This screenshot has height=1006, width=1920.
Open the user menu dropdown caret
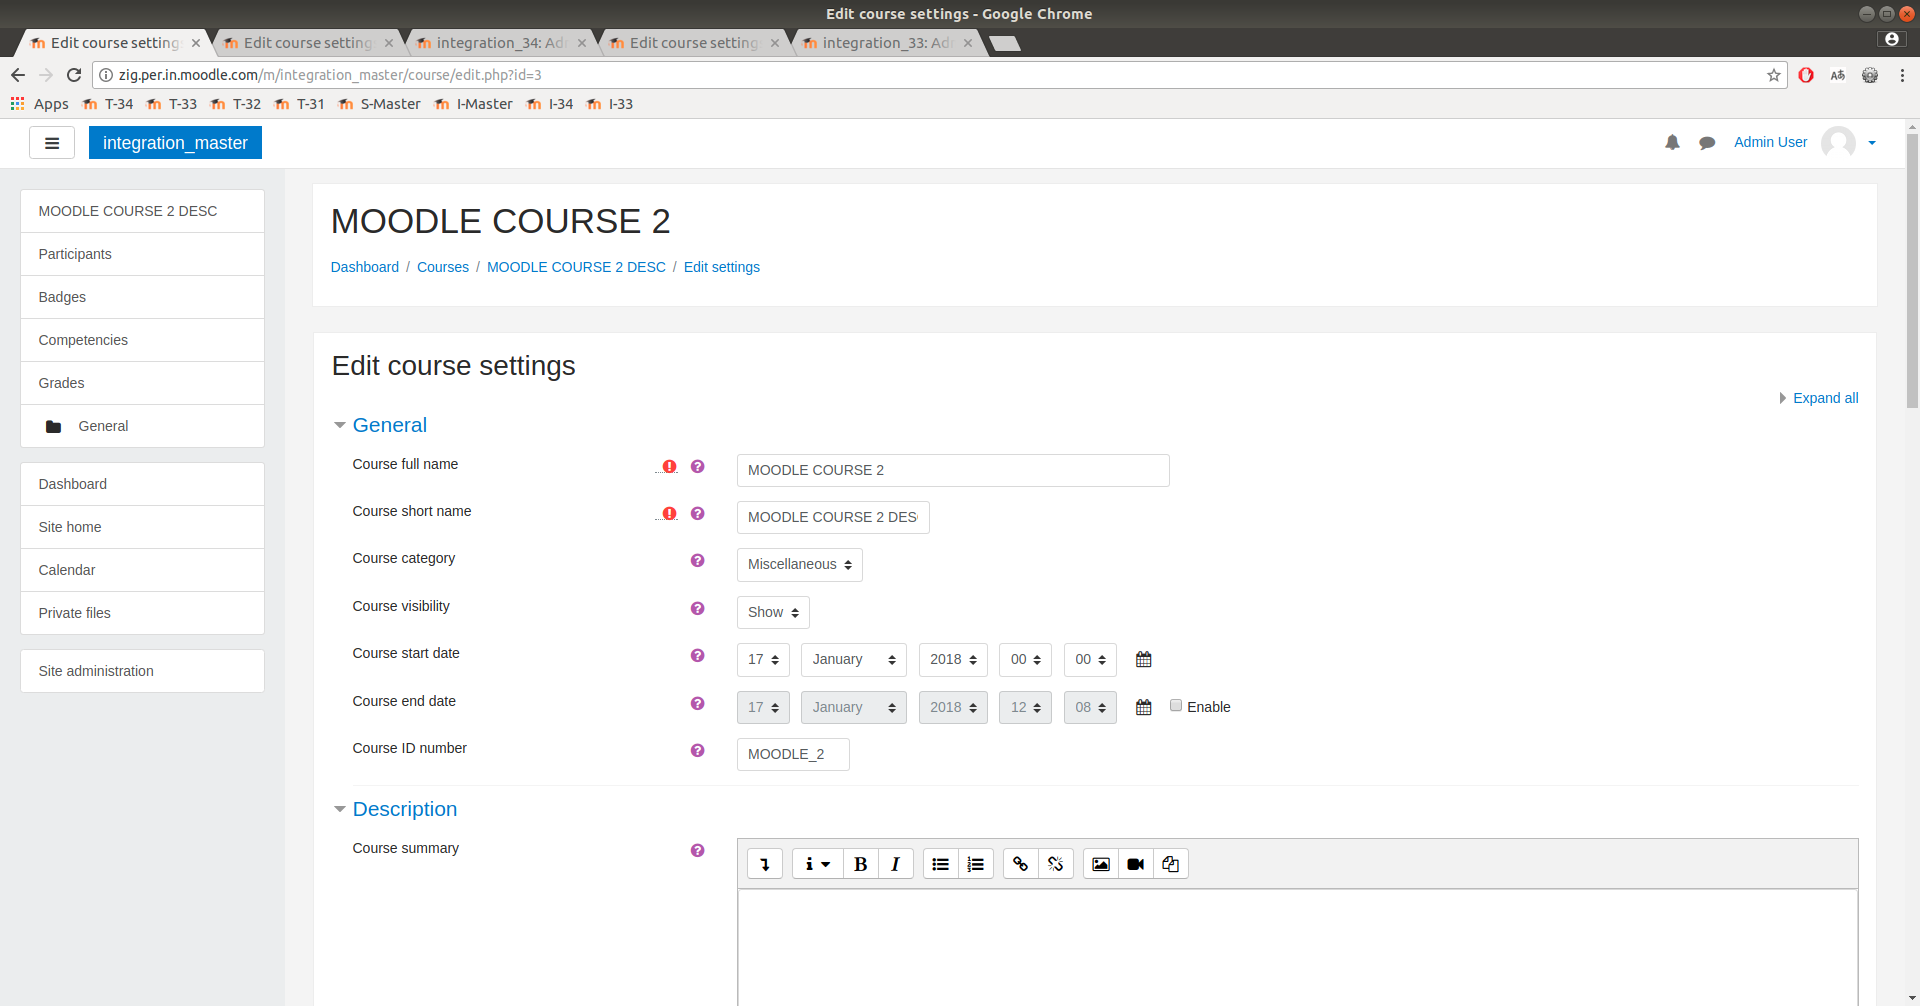(x=1872, y=143)
